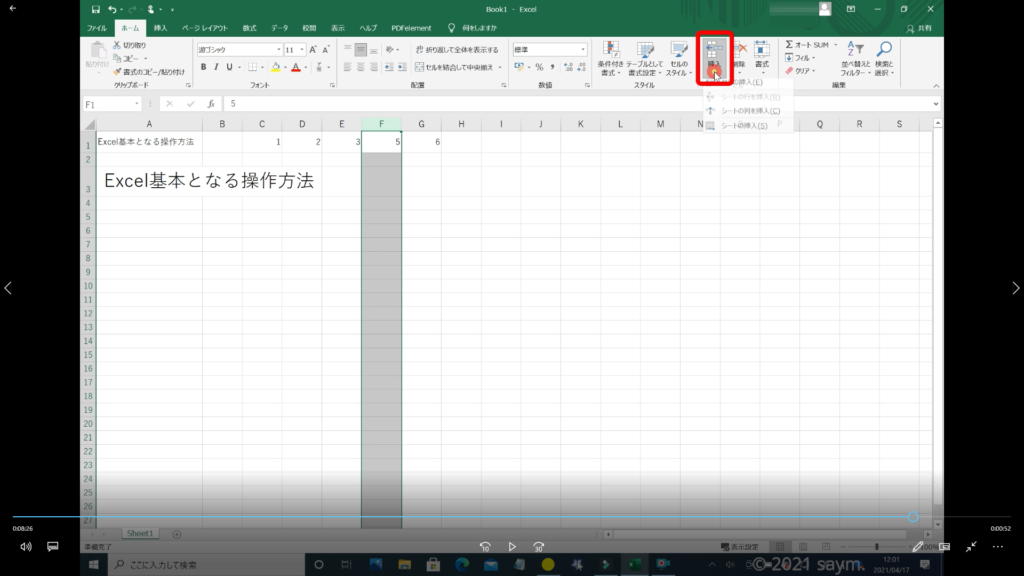This screenshot has height=576, width=1024.
Task: Toggle the video captions button
Action: (x=53, y=547)
